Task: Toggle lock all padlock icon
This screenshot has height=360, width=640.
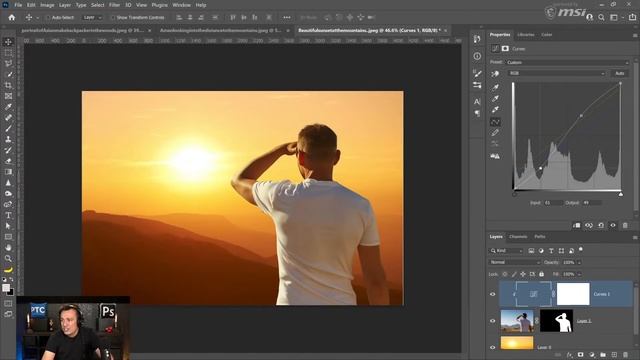Action: (542, 274)
